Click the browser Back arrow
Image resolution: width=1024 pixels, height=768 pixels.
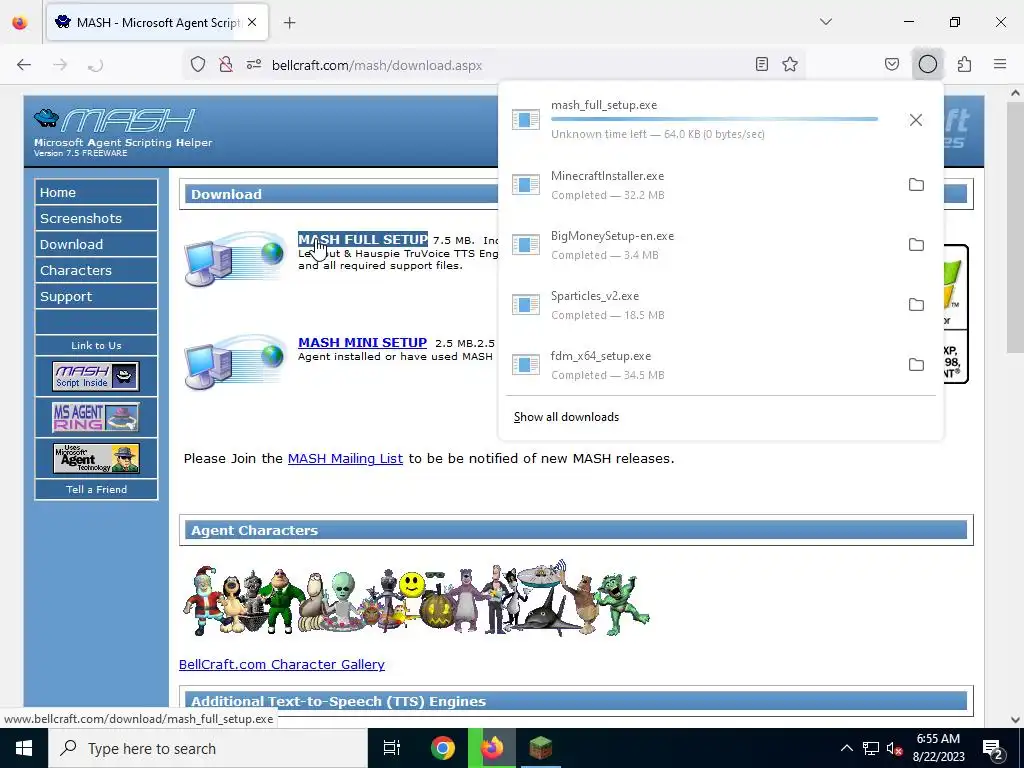click(24, 65)
